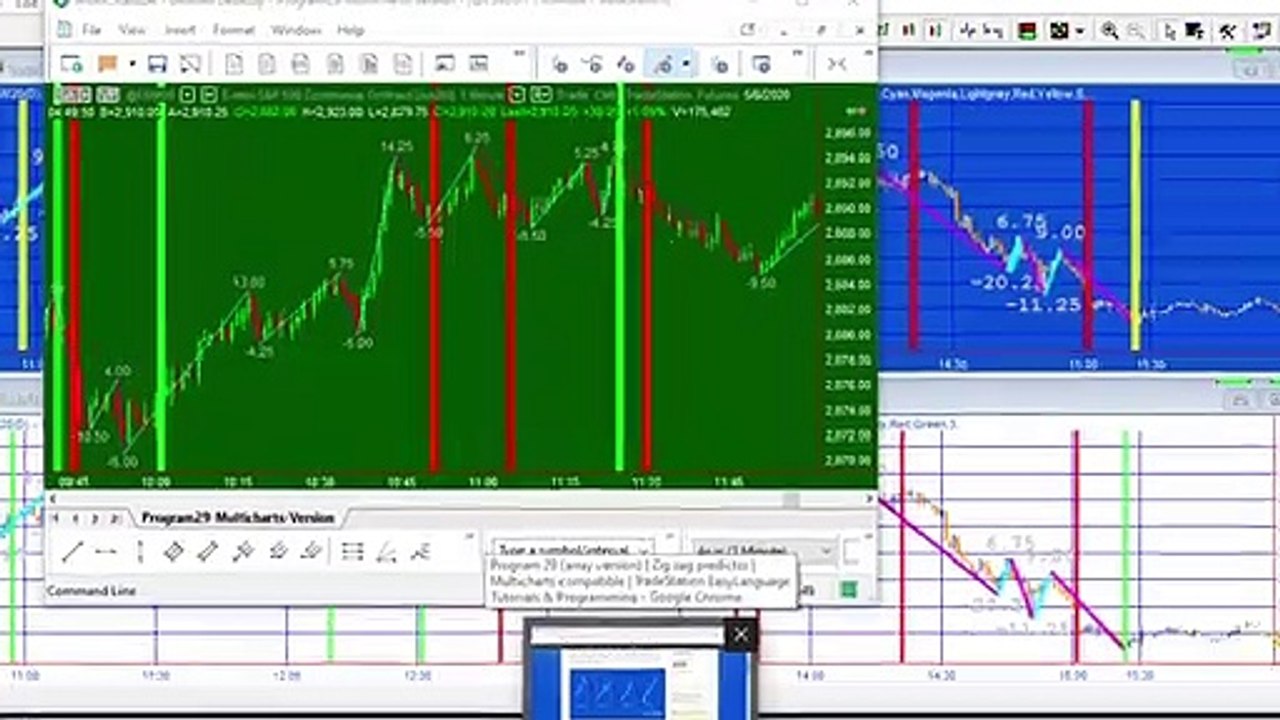1280x720 pixels.
Task: Open the dropdown arrow beside the black-and-white square icon
Action: coord(1080,31)
